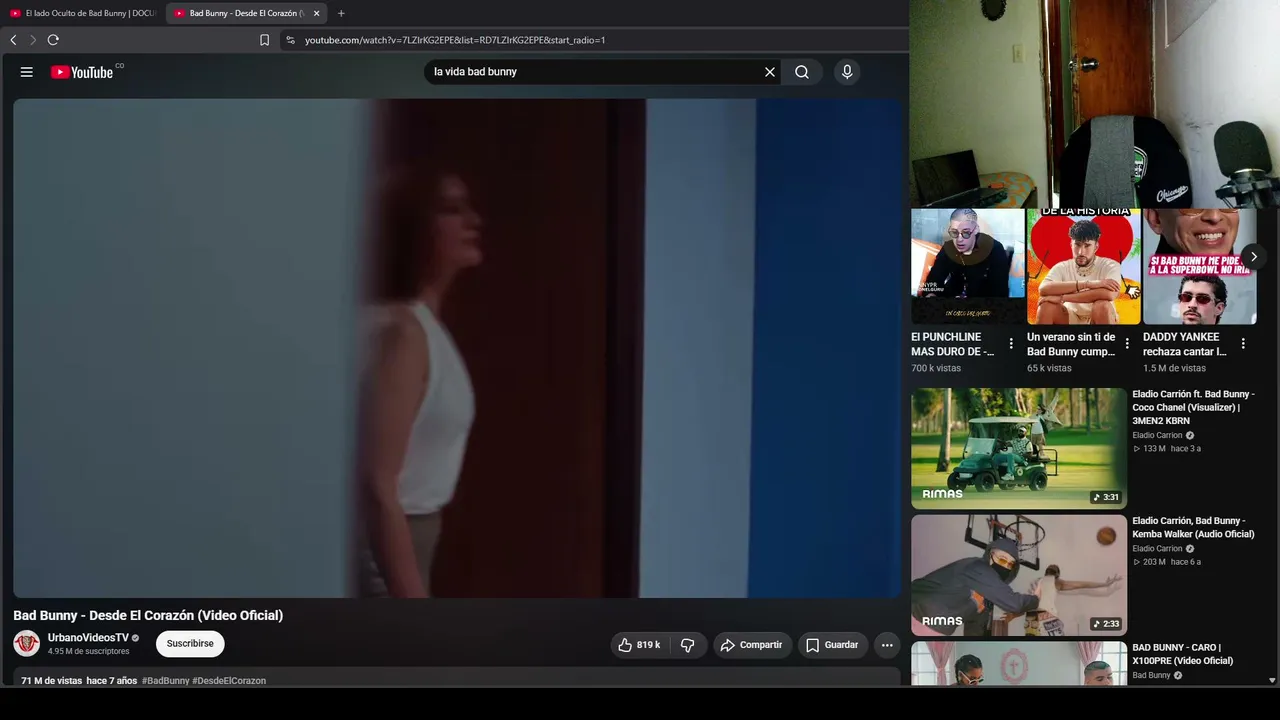
Task: Open Eladio Carrion channel under Kemba Walker
Action: [1157, 549]
